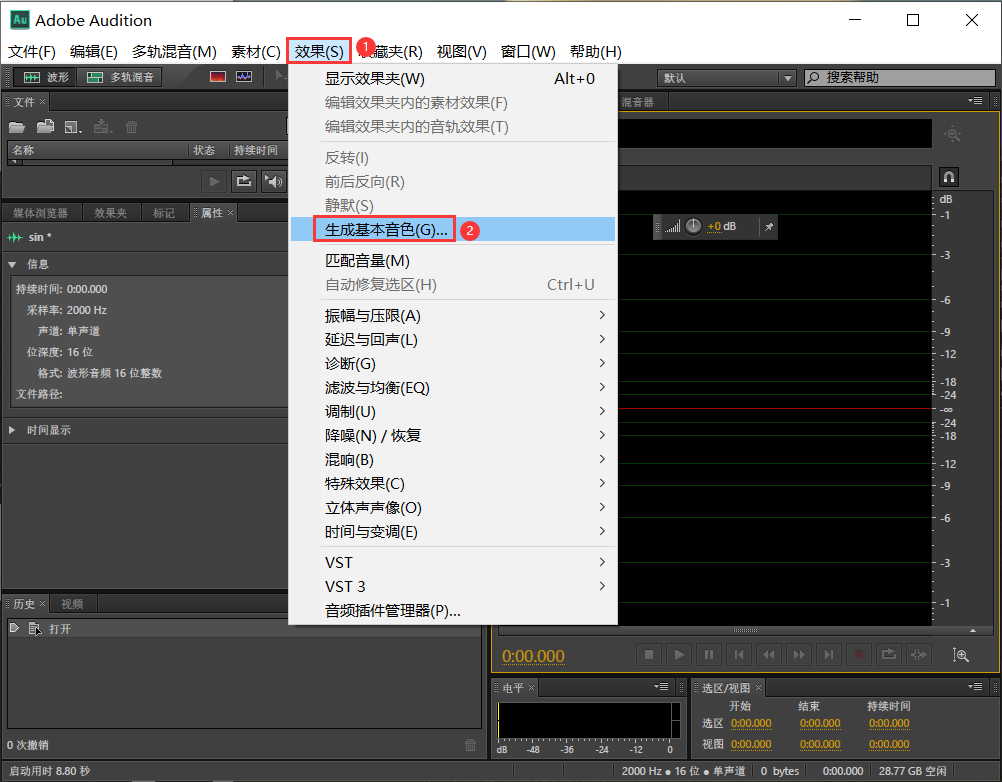This screenshot has width=1002, height=782.
Task: Expand 时间与变调(E) submenu
Action: 452,532
